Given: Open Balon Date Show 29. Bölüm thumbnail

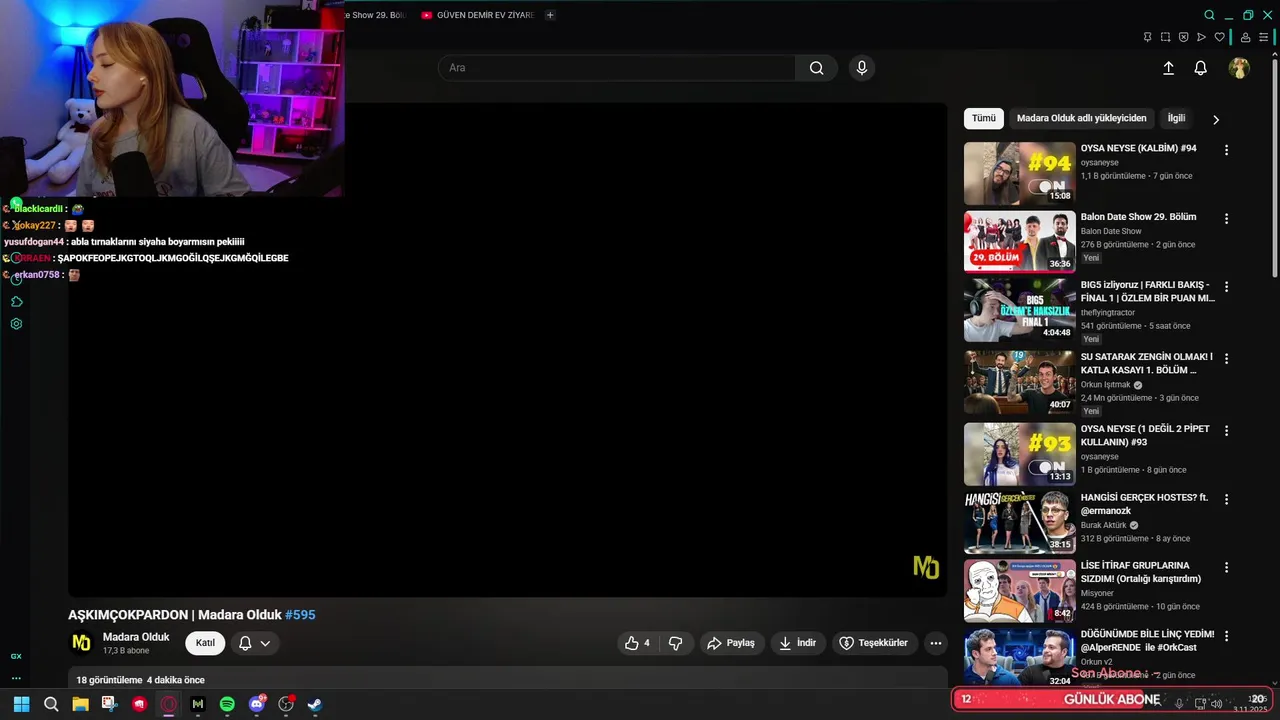Looking at the screenshot, I should pos(1019,241).
